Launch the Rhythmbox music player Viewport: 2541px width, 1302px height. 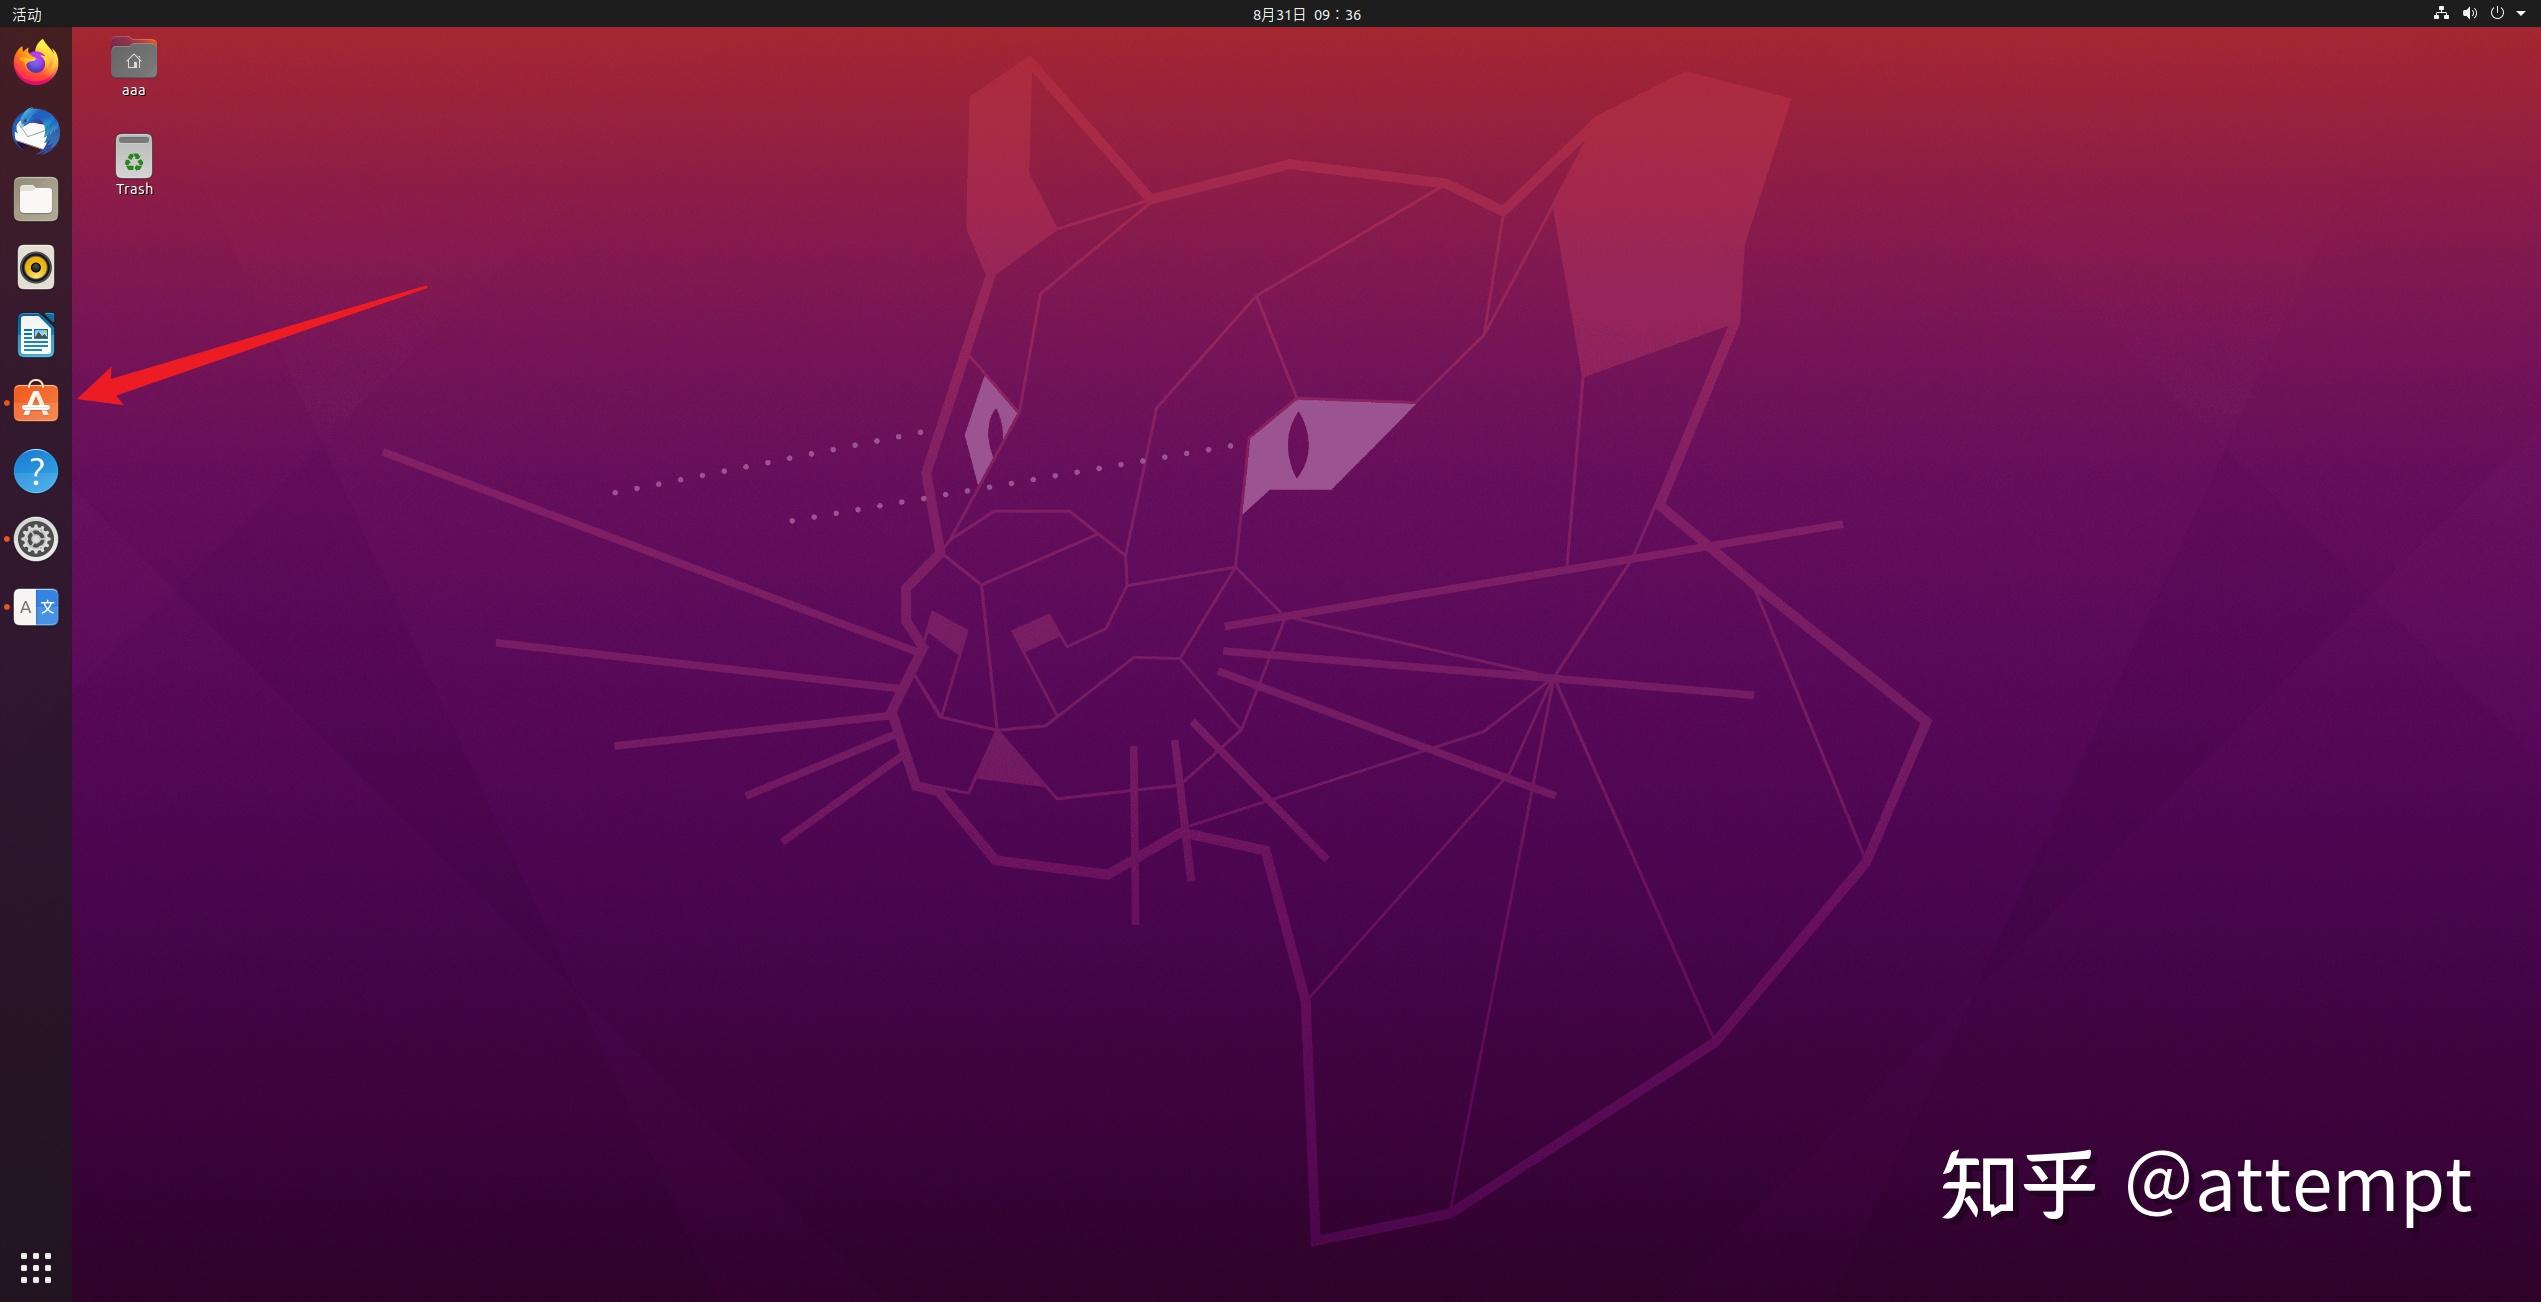click(x=35, y=267)
